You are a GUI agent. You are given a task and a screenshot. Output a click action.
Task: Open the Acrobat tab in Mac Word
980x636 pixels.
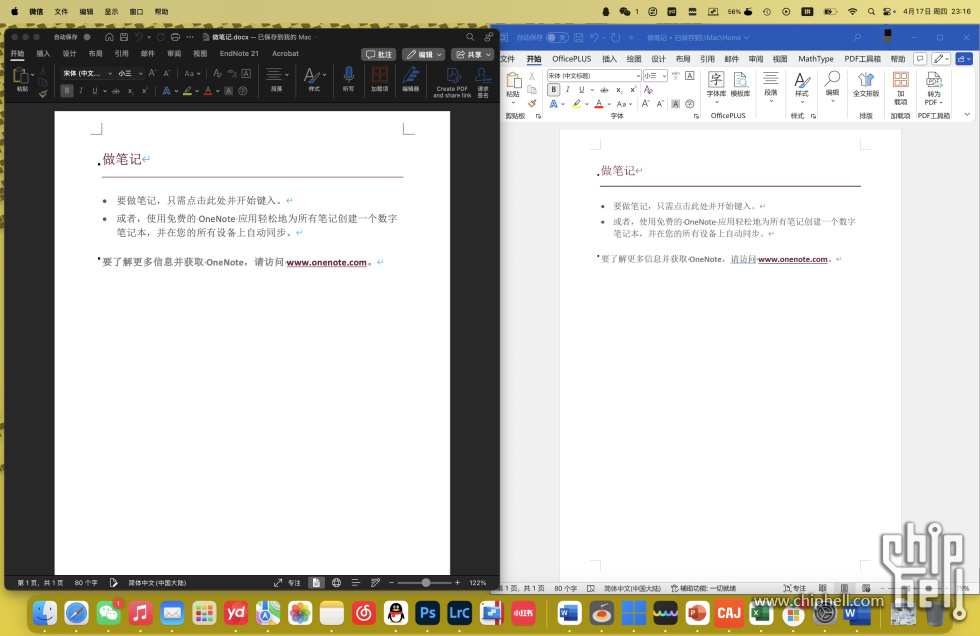click(285, 54)
